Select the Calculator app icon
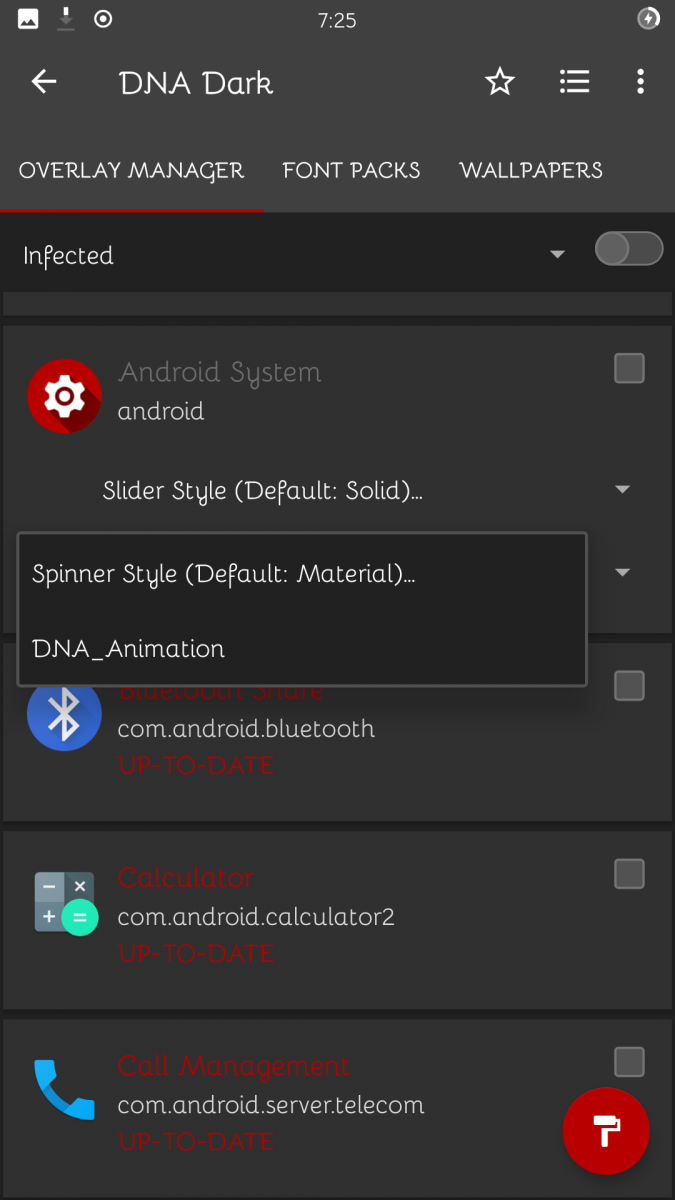 tap(64, 902)
